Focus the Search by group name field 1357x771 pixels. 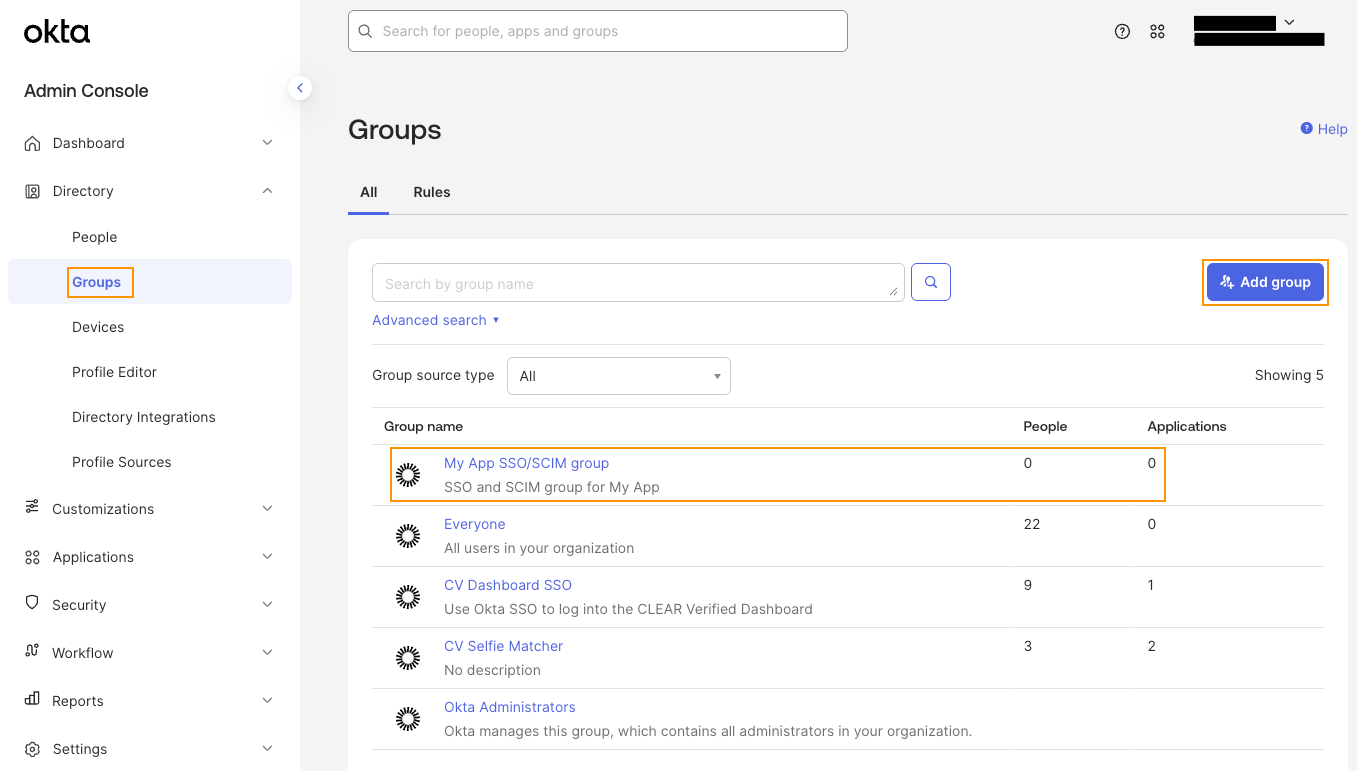tap(638, 283)
